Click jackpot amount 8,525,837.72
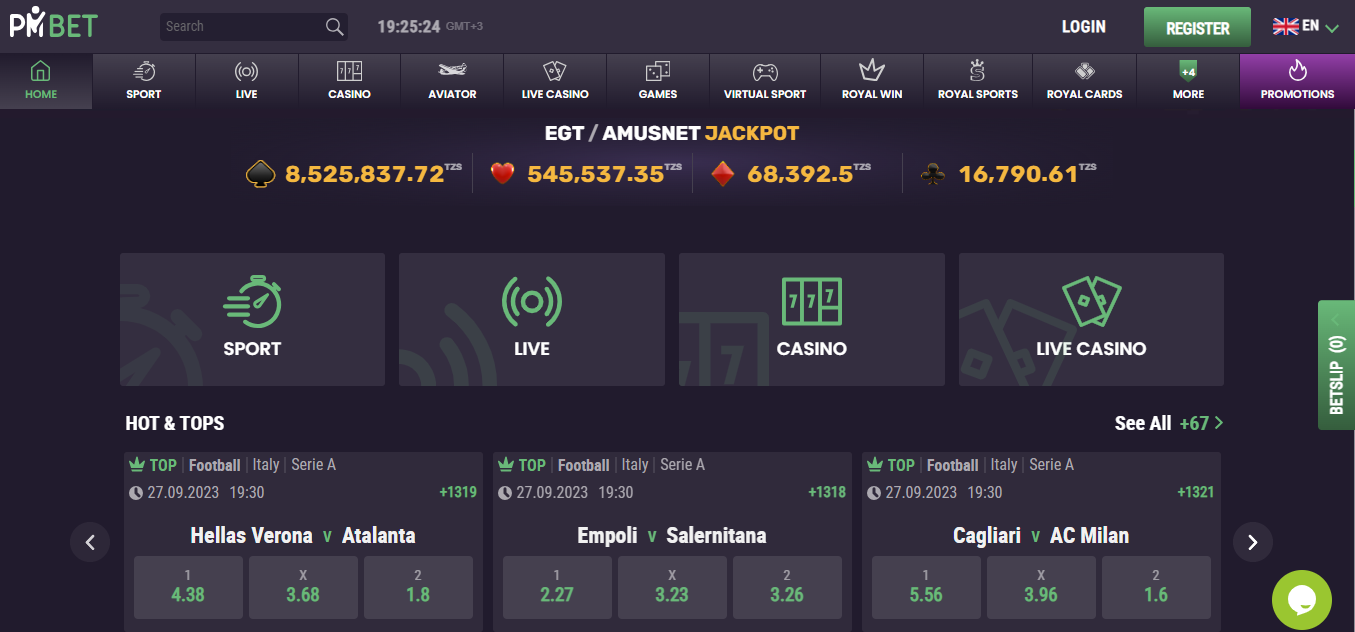Screen dimensions: 1355x632 364,174
